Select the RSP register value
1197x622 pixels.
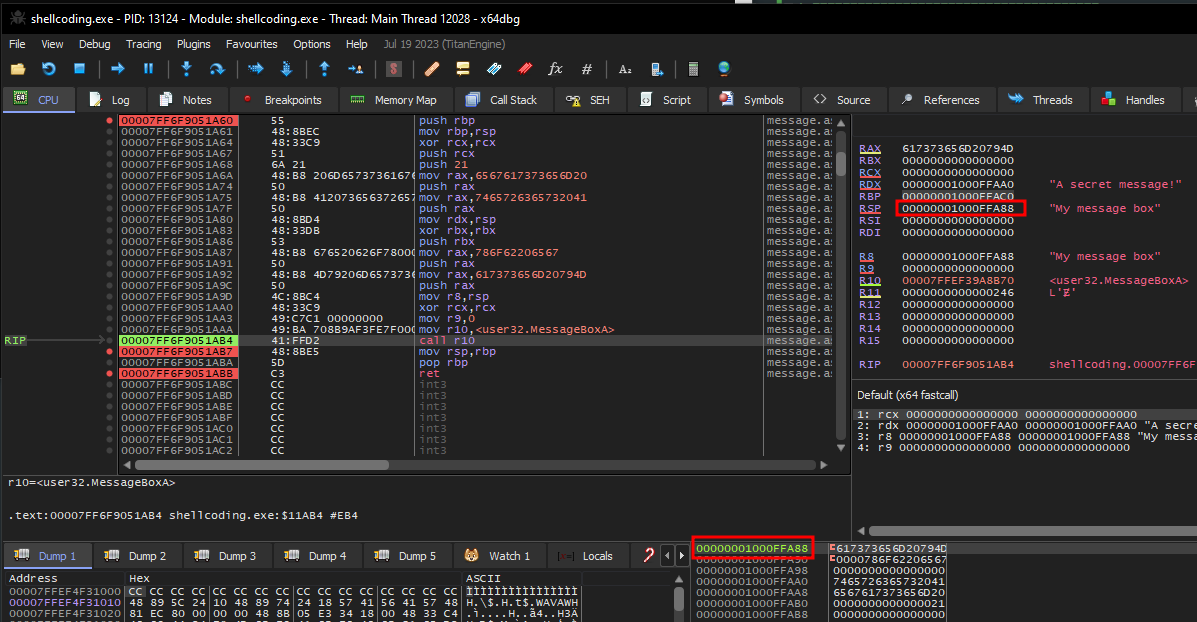959,208
